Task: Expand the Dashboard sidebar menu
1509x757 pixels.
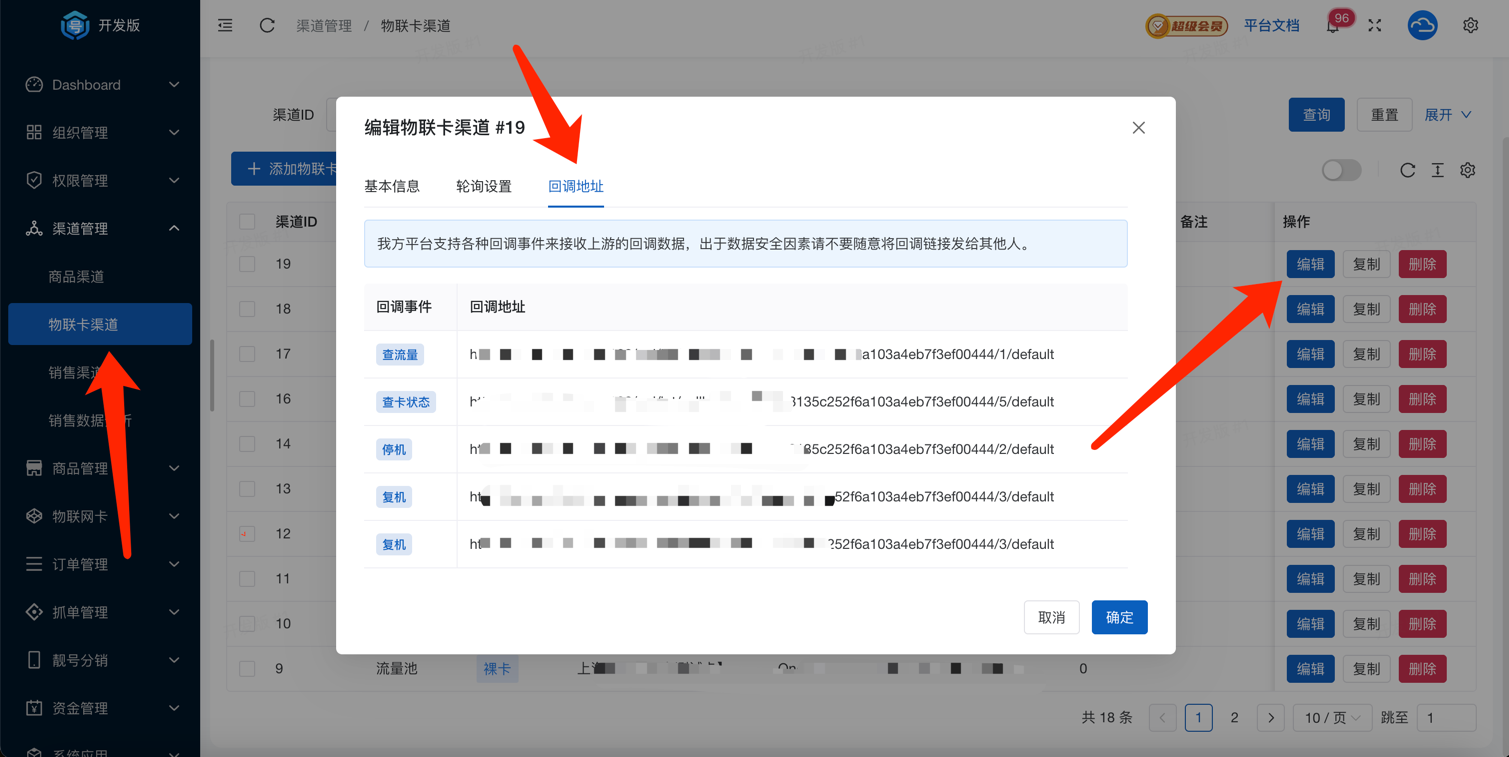Action: [100, 85]
